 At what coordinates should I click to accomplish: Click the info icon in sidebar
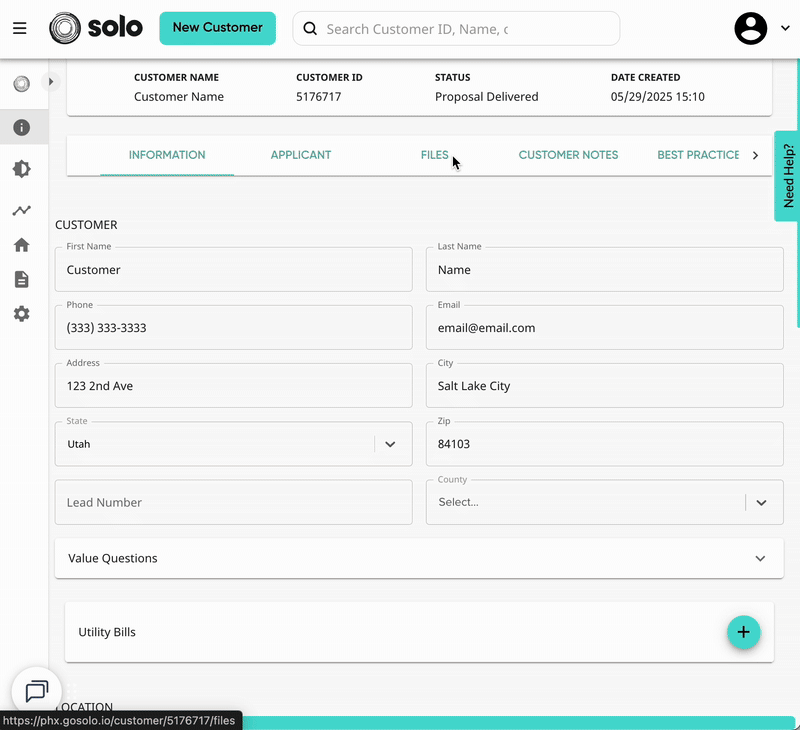(21, 127)
